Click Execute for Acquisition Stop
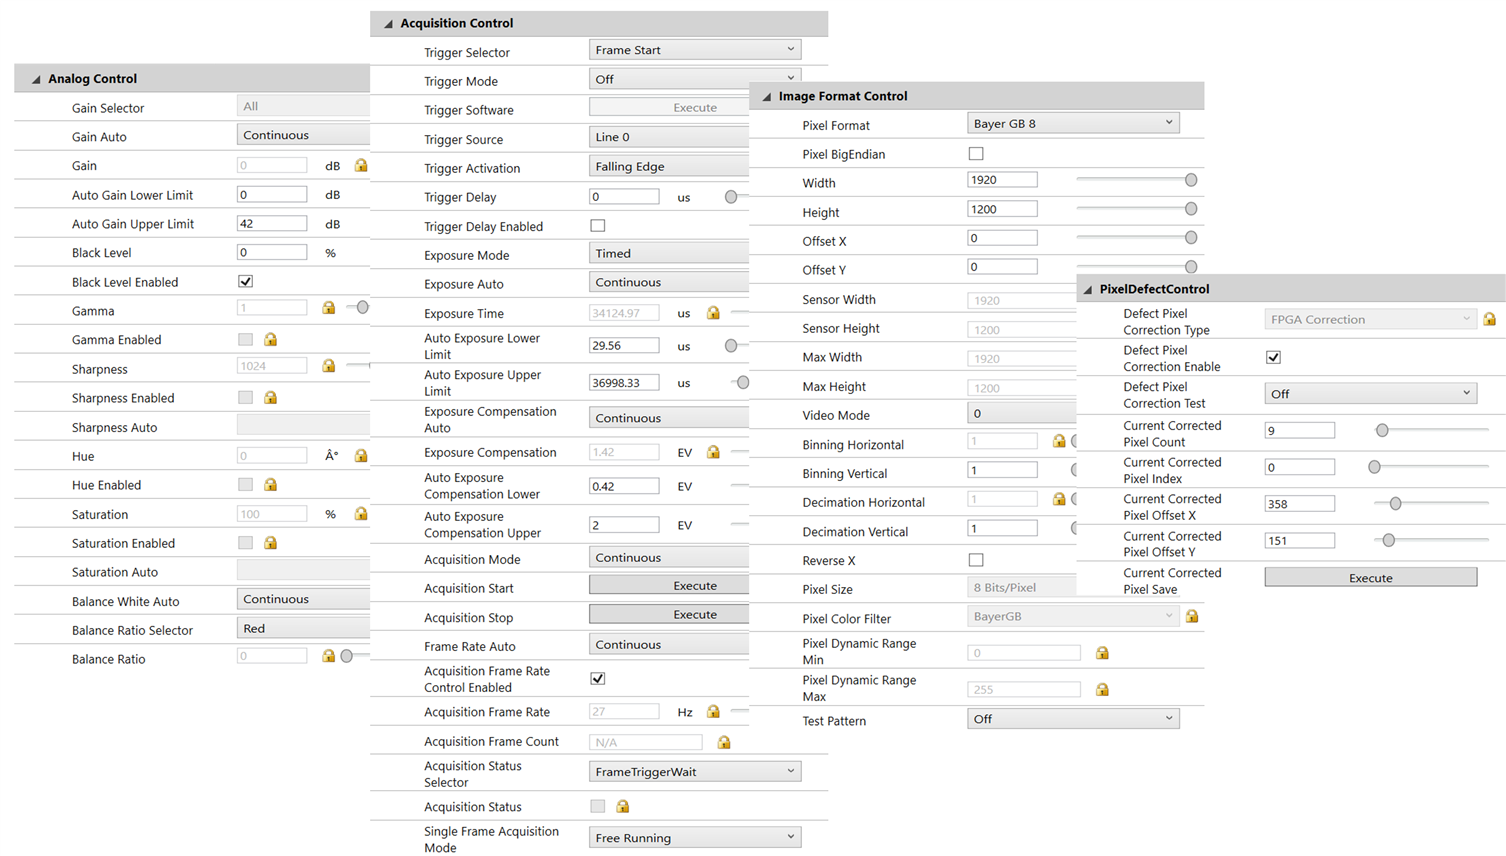1506x856 pixels. [669, 615]
